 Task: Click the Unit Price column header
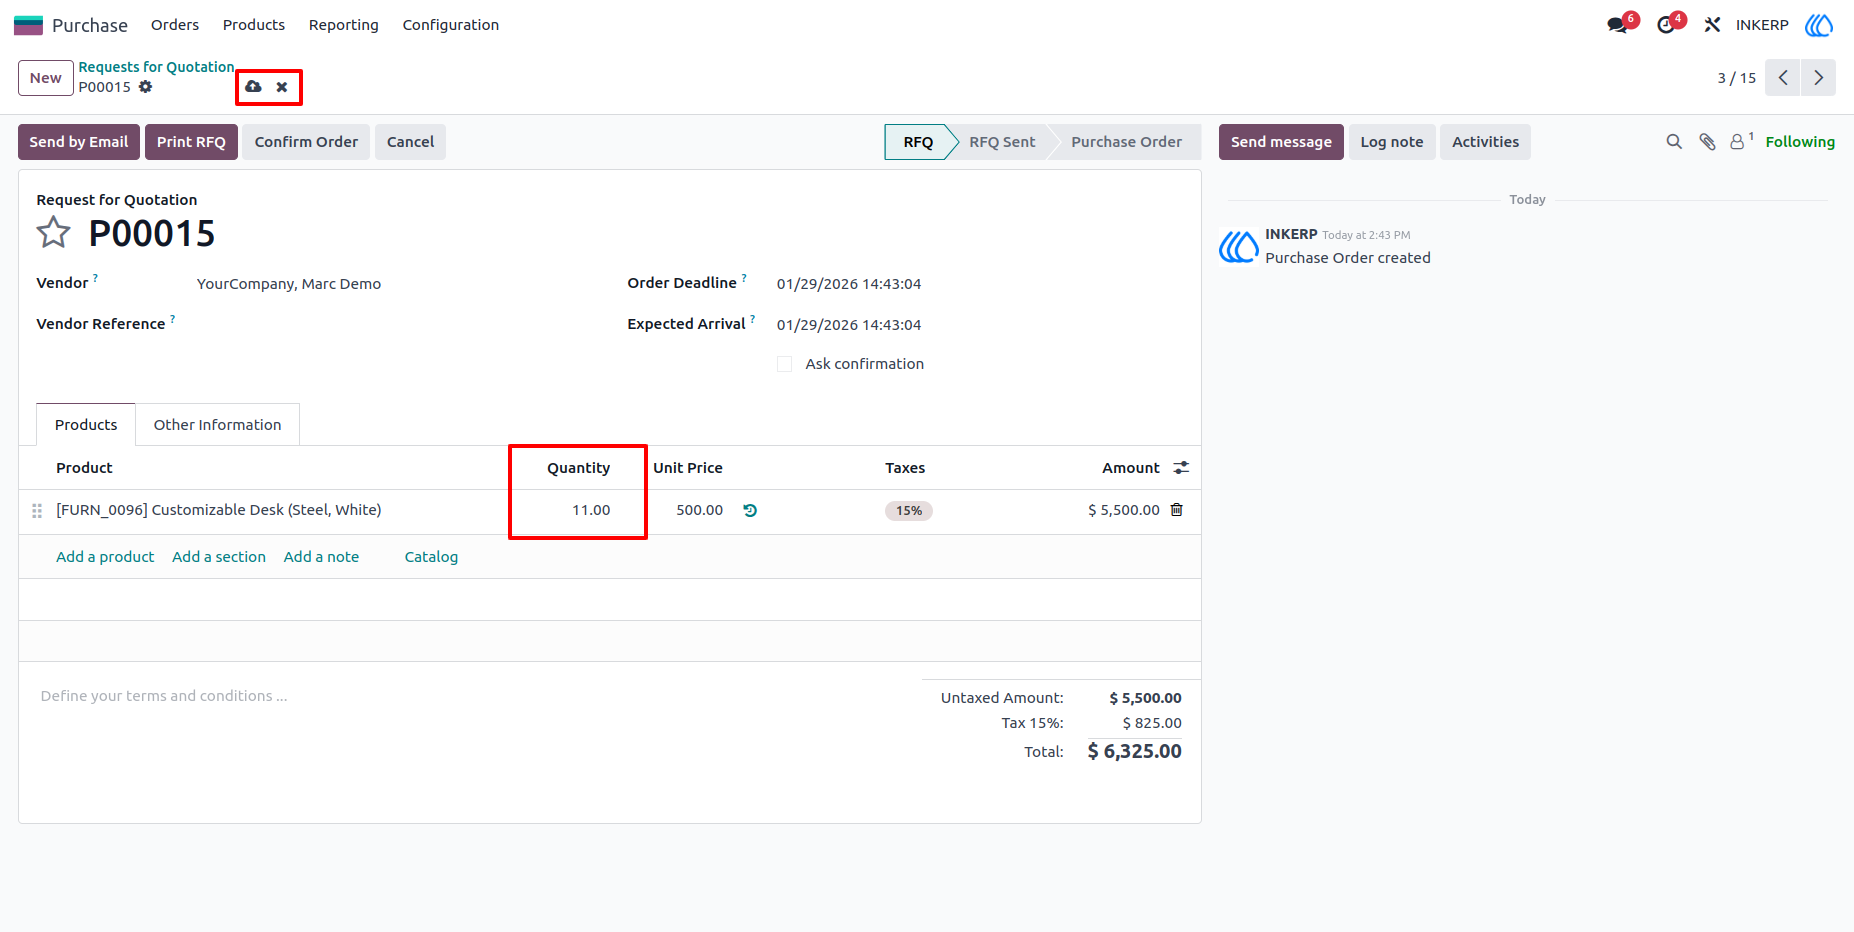pos(688,468)
